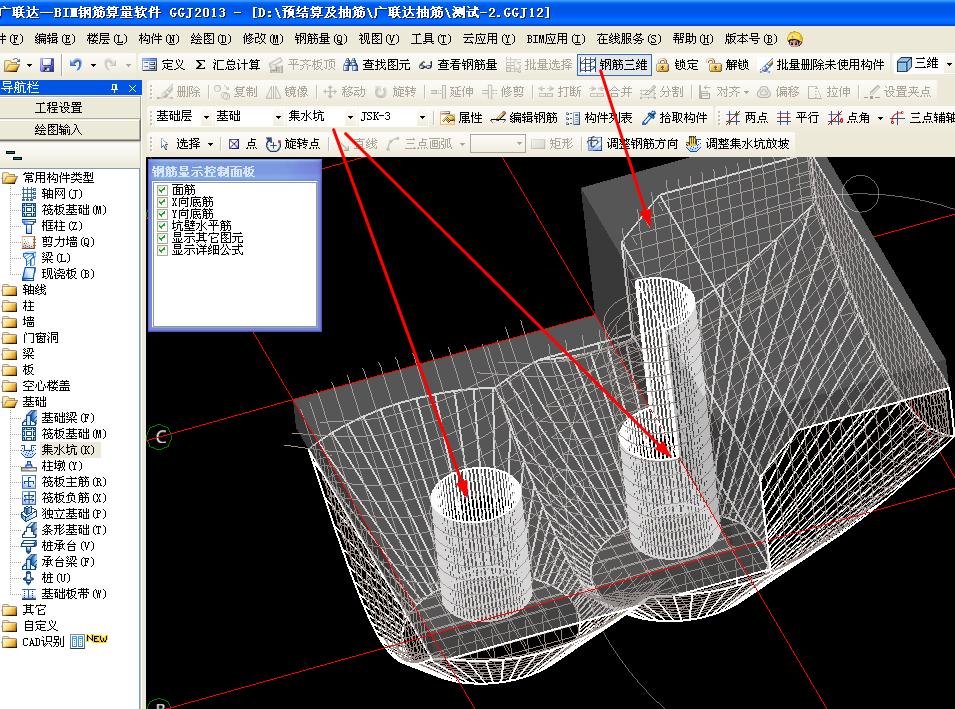Open 构件列表 component list
The height and width of the screenshot is (709, 955).
599,118
